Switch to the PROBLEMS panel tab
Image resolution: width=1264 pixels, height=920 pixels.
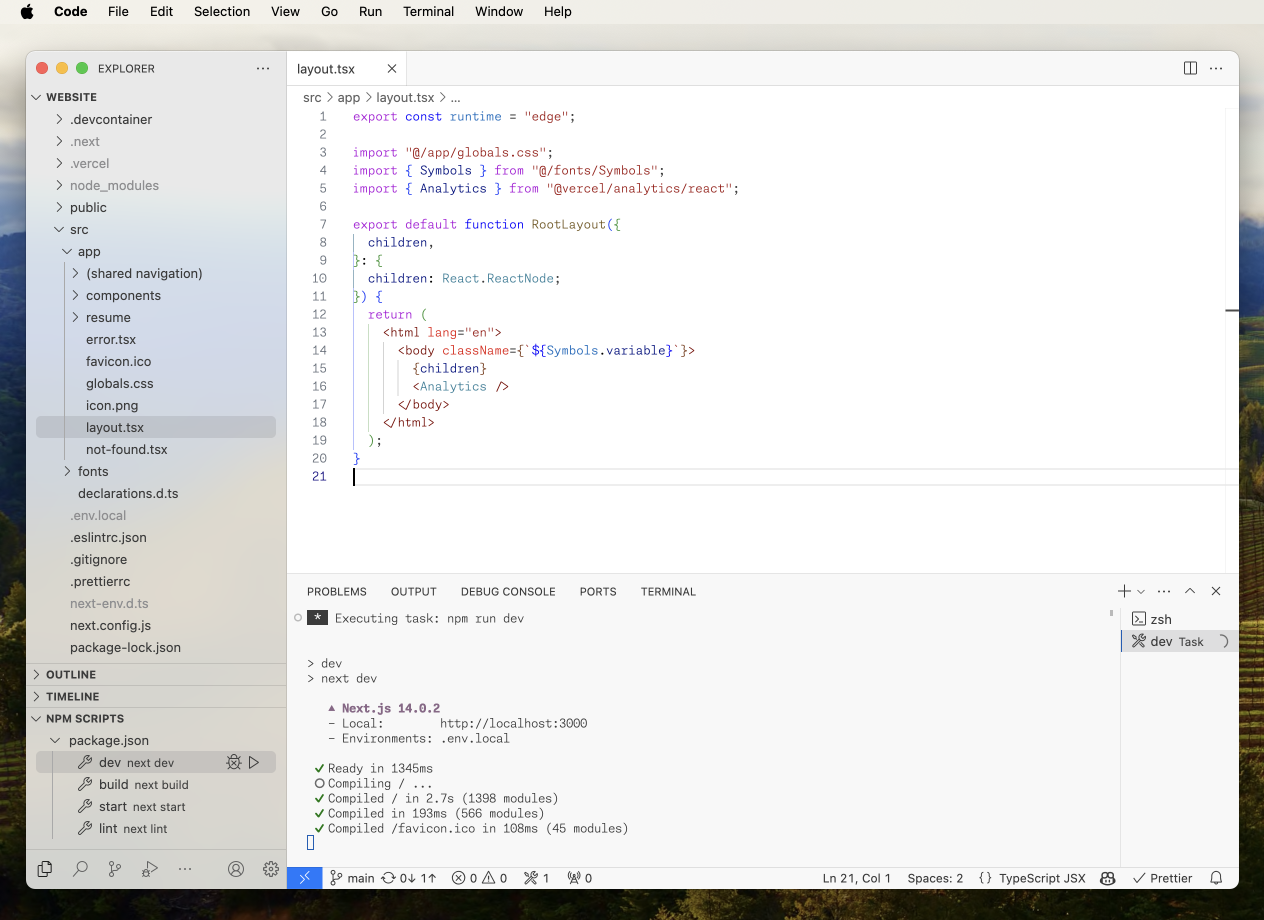337,592
